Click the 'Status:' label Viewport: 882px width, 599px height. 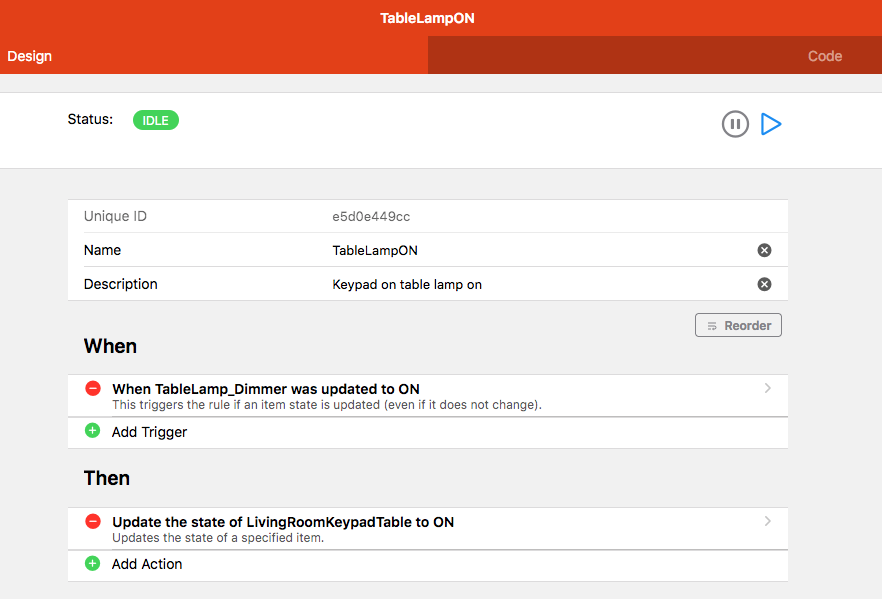[x=90, y=119]
